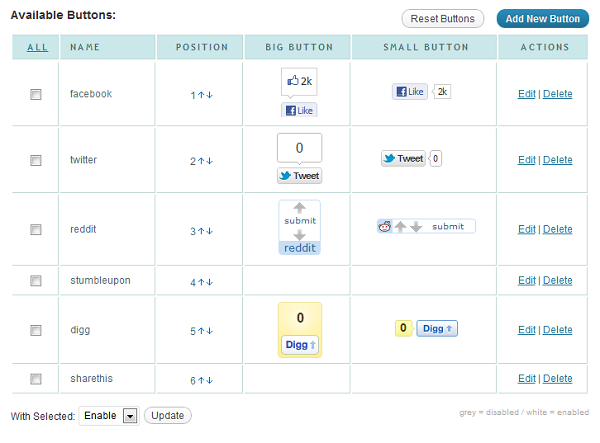600x443 pixels.
Task: Edit the reddit button
Action: (527, 229)
